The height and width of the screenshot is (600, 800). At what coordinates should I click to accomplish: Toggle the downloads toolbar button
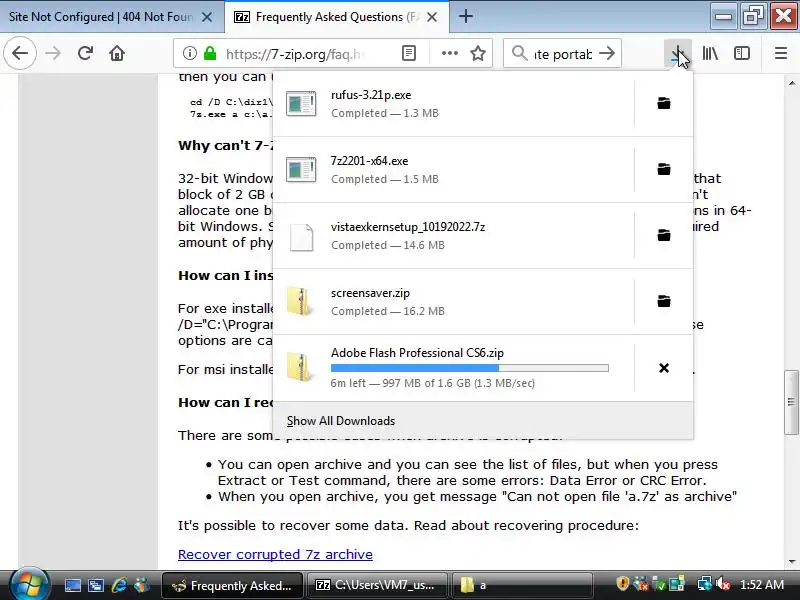point(678,53)
